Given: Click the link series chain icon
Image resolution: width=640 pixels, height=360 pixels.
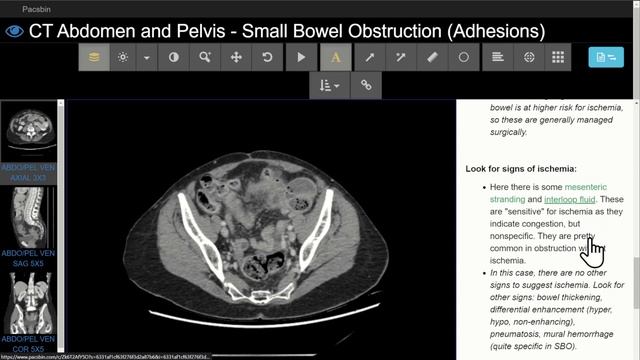Looking at the screenshot, I should [366, 85].
